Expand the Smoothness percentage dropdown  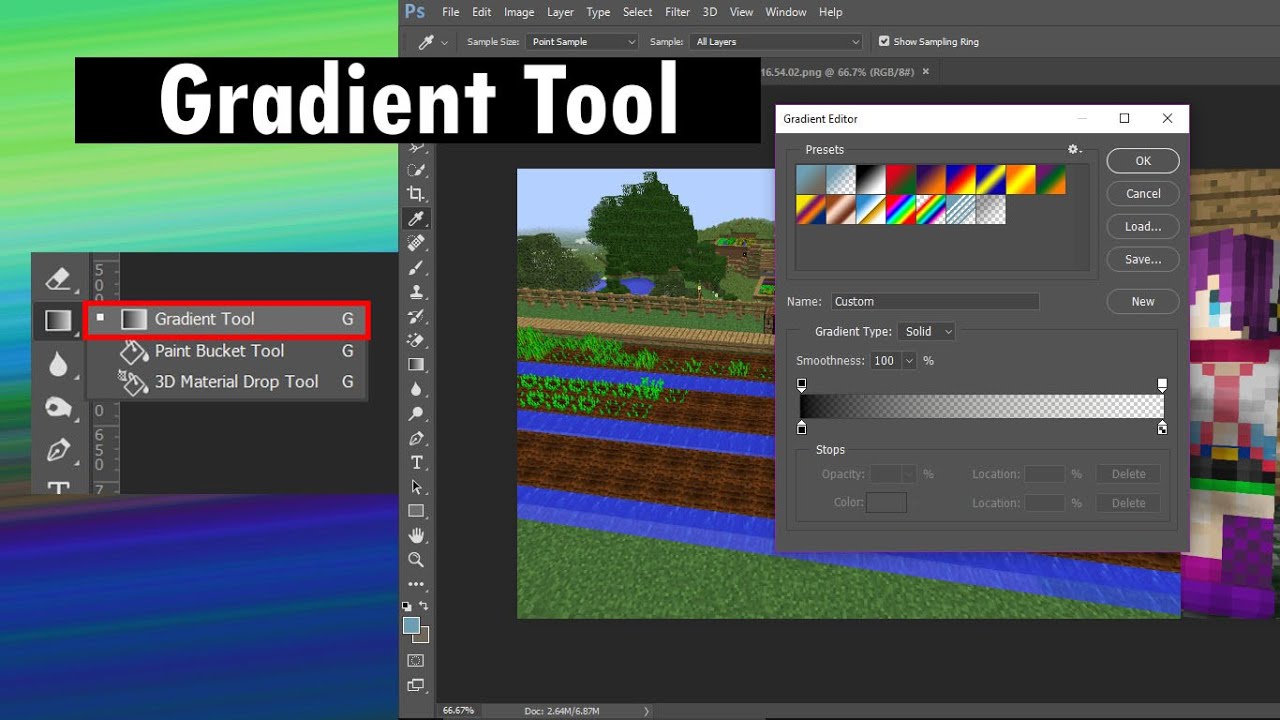(909, 361)
